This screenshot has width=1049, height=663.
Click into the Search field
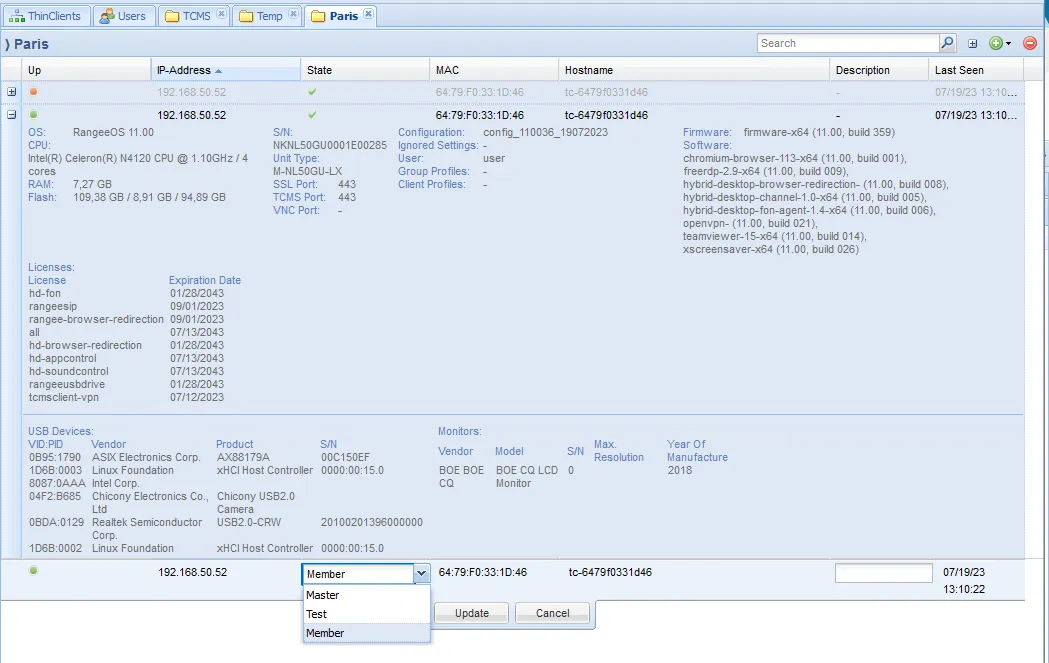point(848,43)
